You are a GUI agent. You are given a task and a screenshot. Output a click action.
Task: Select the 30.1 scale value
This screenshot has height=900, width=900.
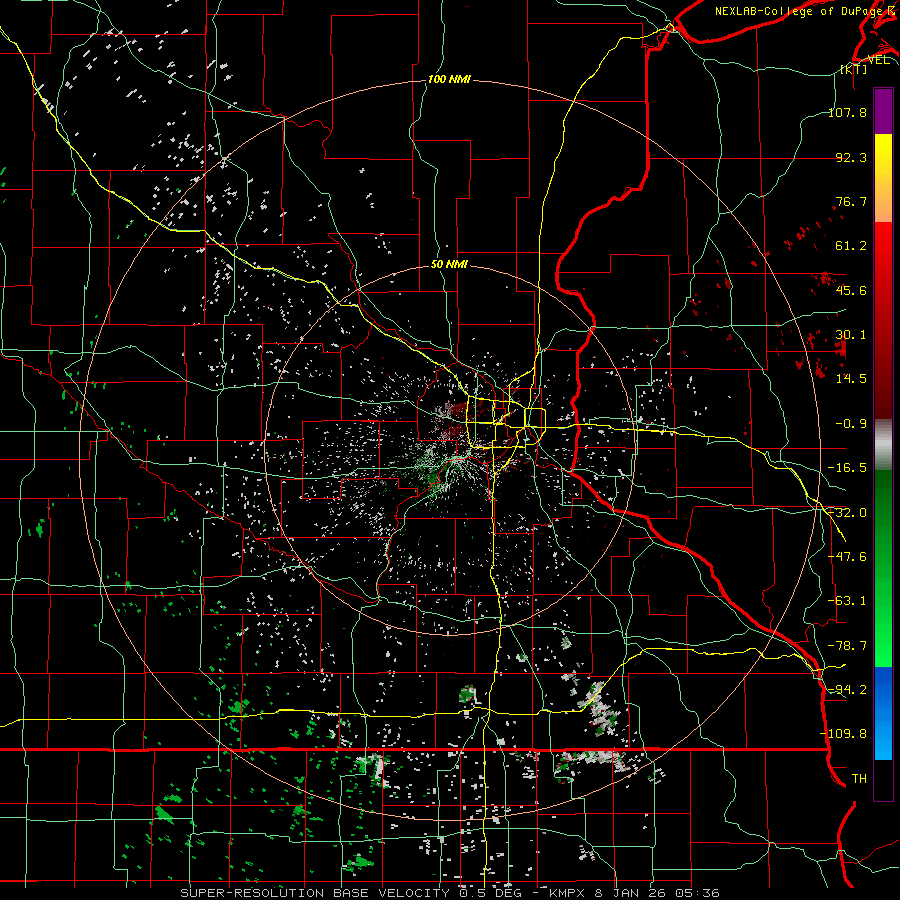(851, 335)
